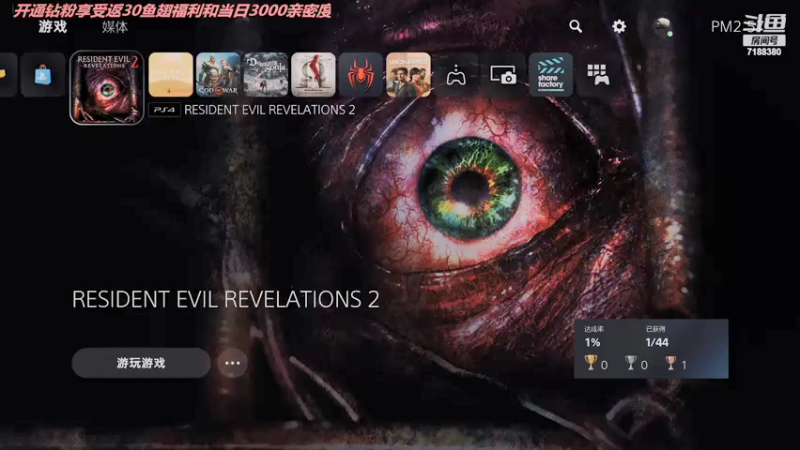Select the Spider-Man Miles Morales tile
Viewport: 800px width, 450px height.
click(x=361, y=74)
